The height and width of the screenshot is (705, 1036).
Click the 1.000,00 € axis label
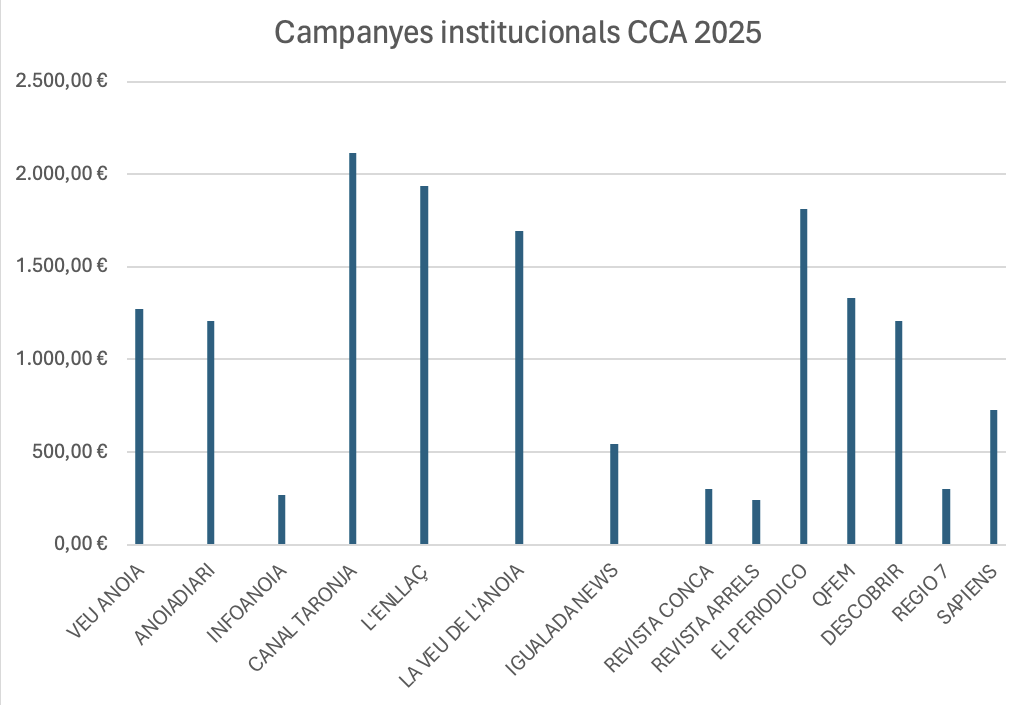click(61, 359)
